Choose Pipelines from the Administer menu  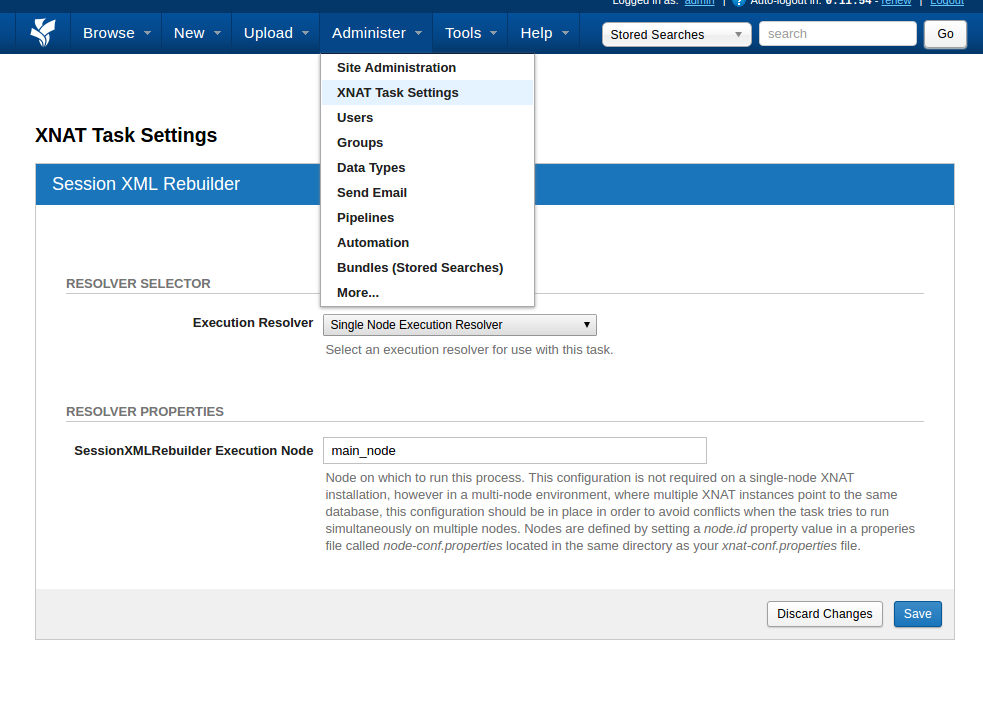click(365, 218)
